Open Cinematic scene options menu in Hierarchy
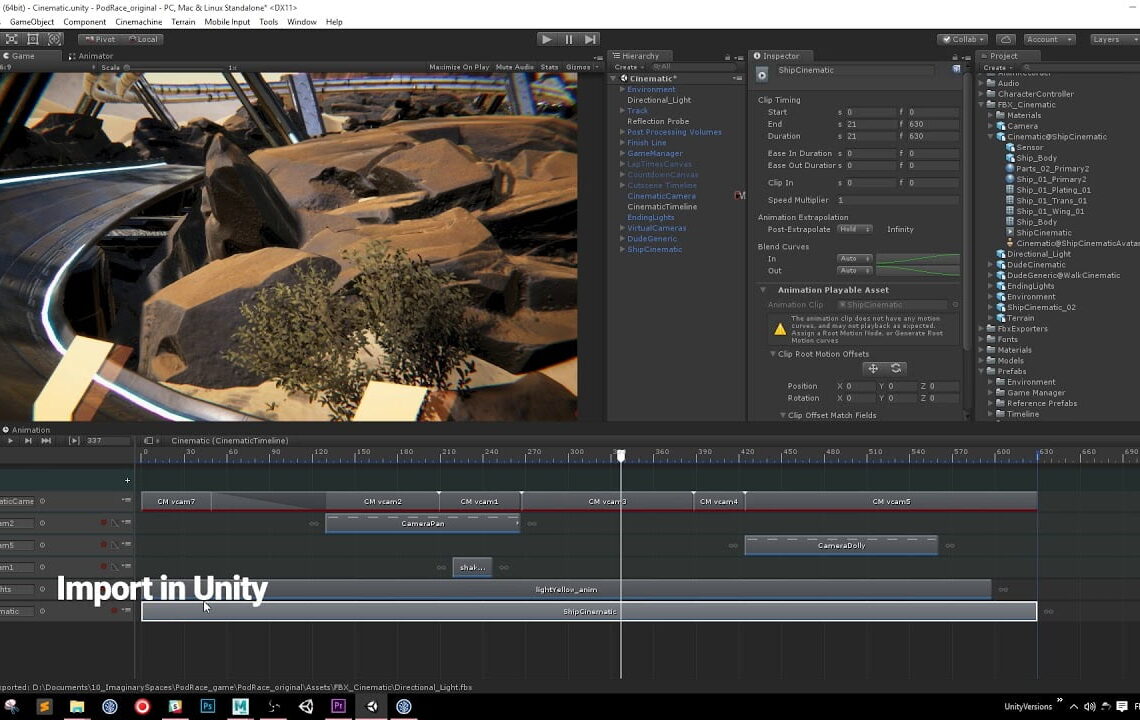 coord(738,79)
